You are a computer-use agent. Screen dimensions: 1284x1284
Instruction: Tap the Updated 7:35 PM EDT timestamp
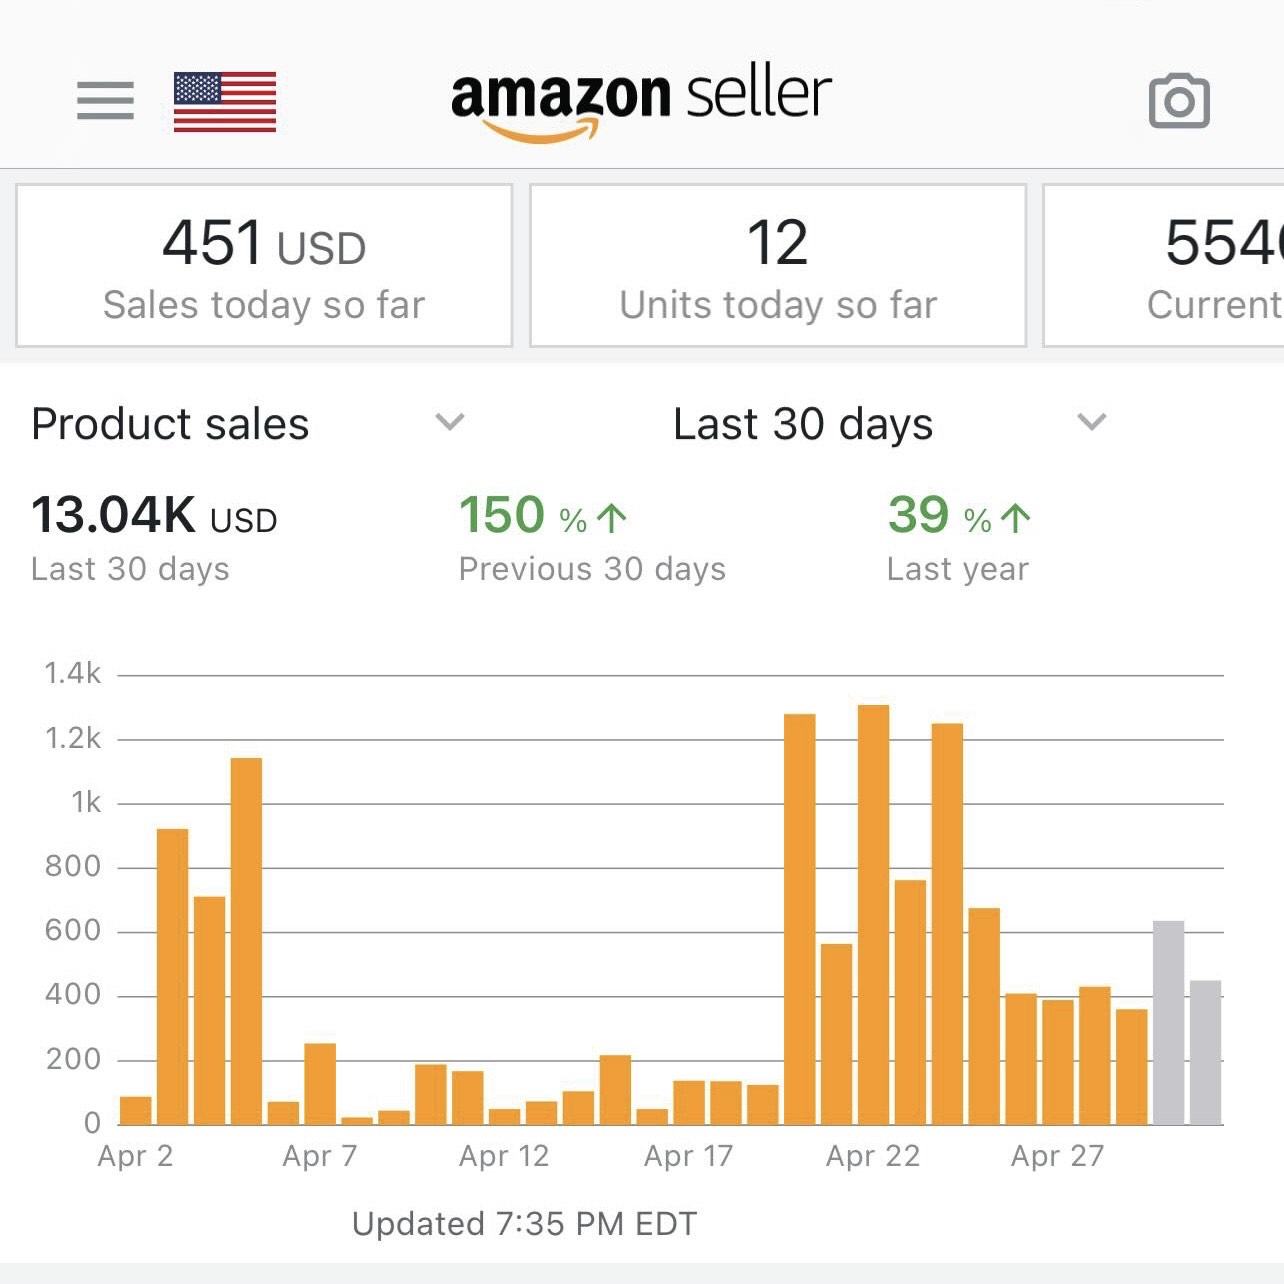pos(524,1224)
